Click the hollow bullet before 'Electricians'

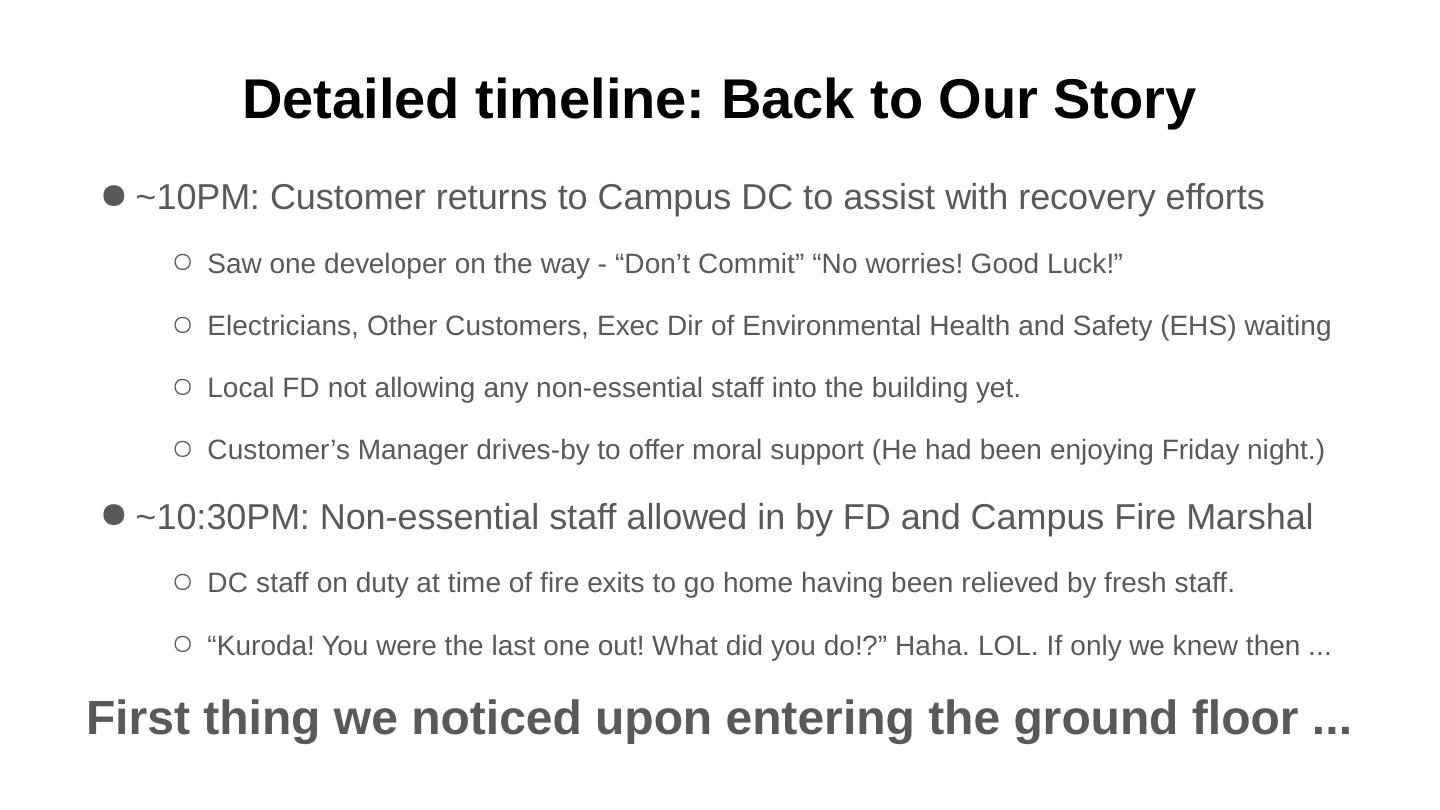pyautogui.click(x=182, y=324)
